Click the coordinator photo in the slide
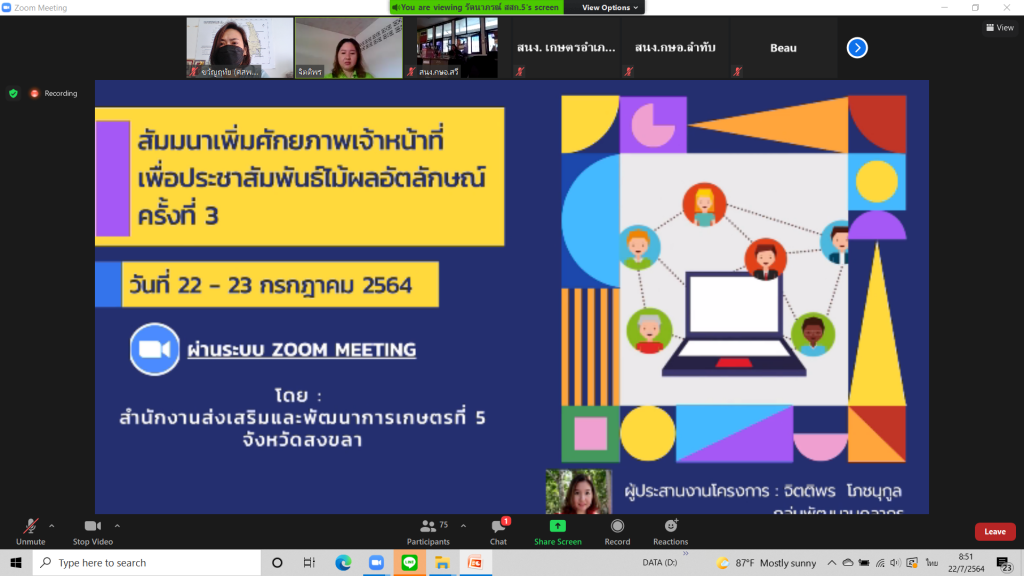The height and width of the screenshot is (576, 1024). click(579, 491)
